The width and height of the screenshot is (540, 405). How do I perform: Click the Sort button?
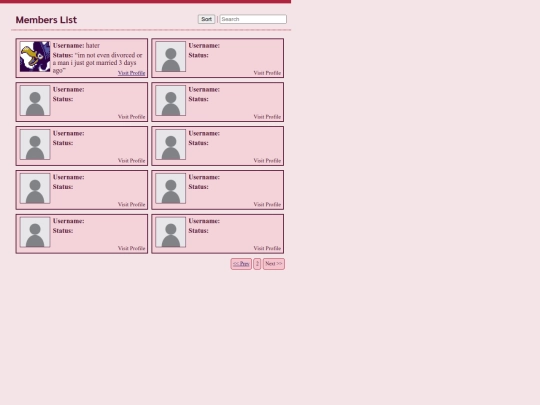(206, 19)
